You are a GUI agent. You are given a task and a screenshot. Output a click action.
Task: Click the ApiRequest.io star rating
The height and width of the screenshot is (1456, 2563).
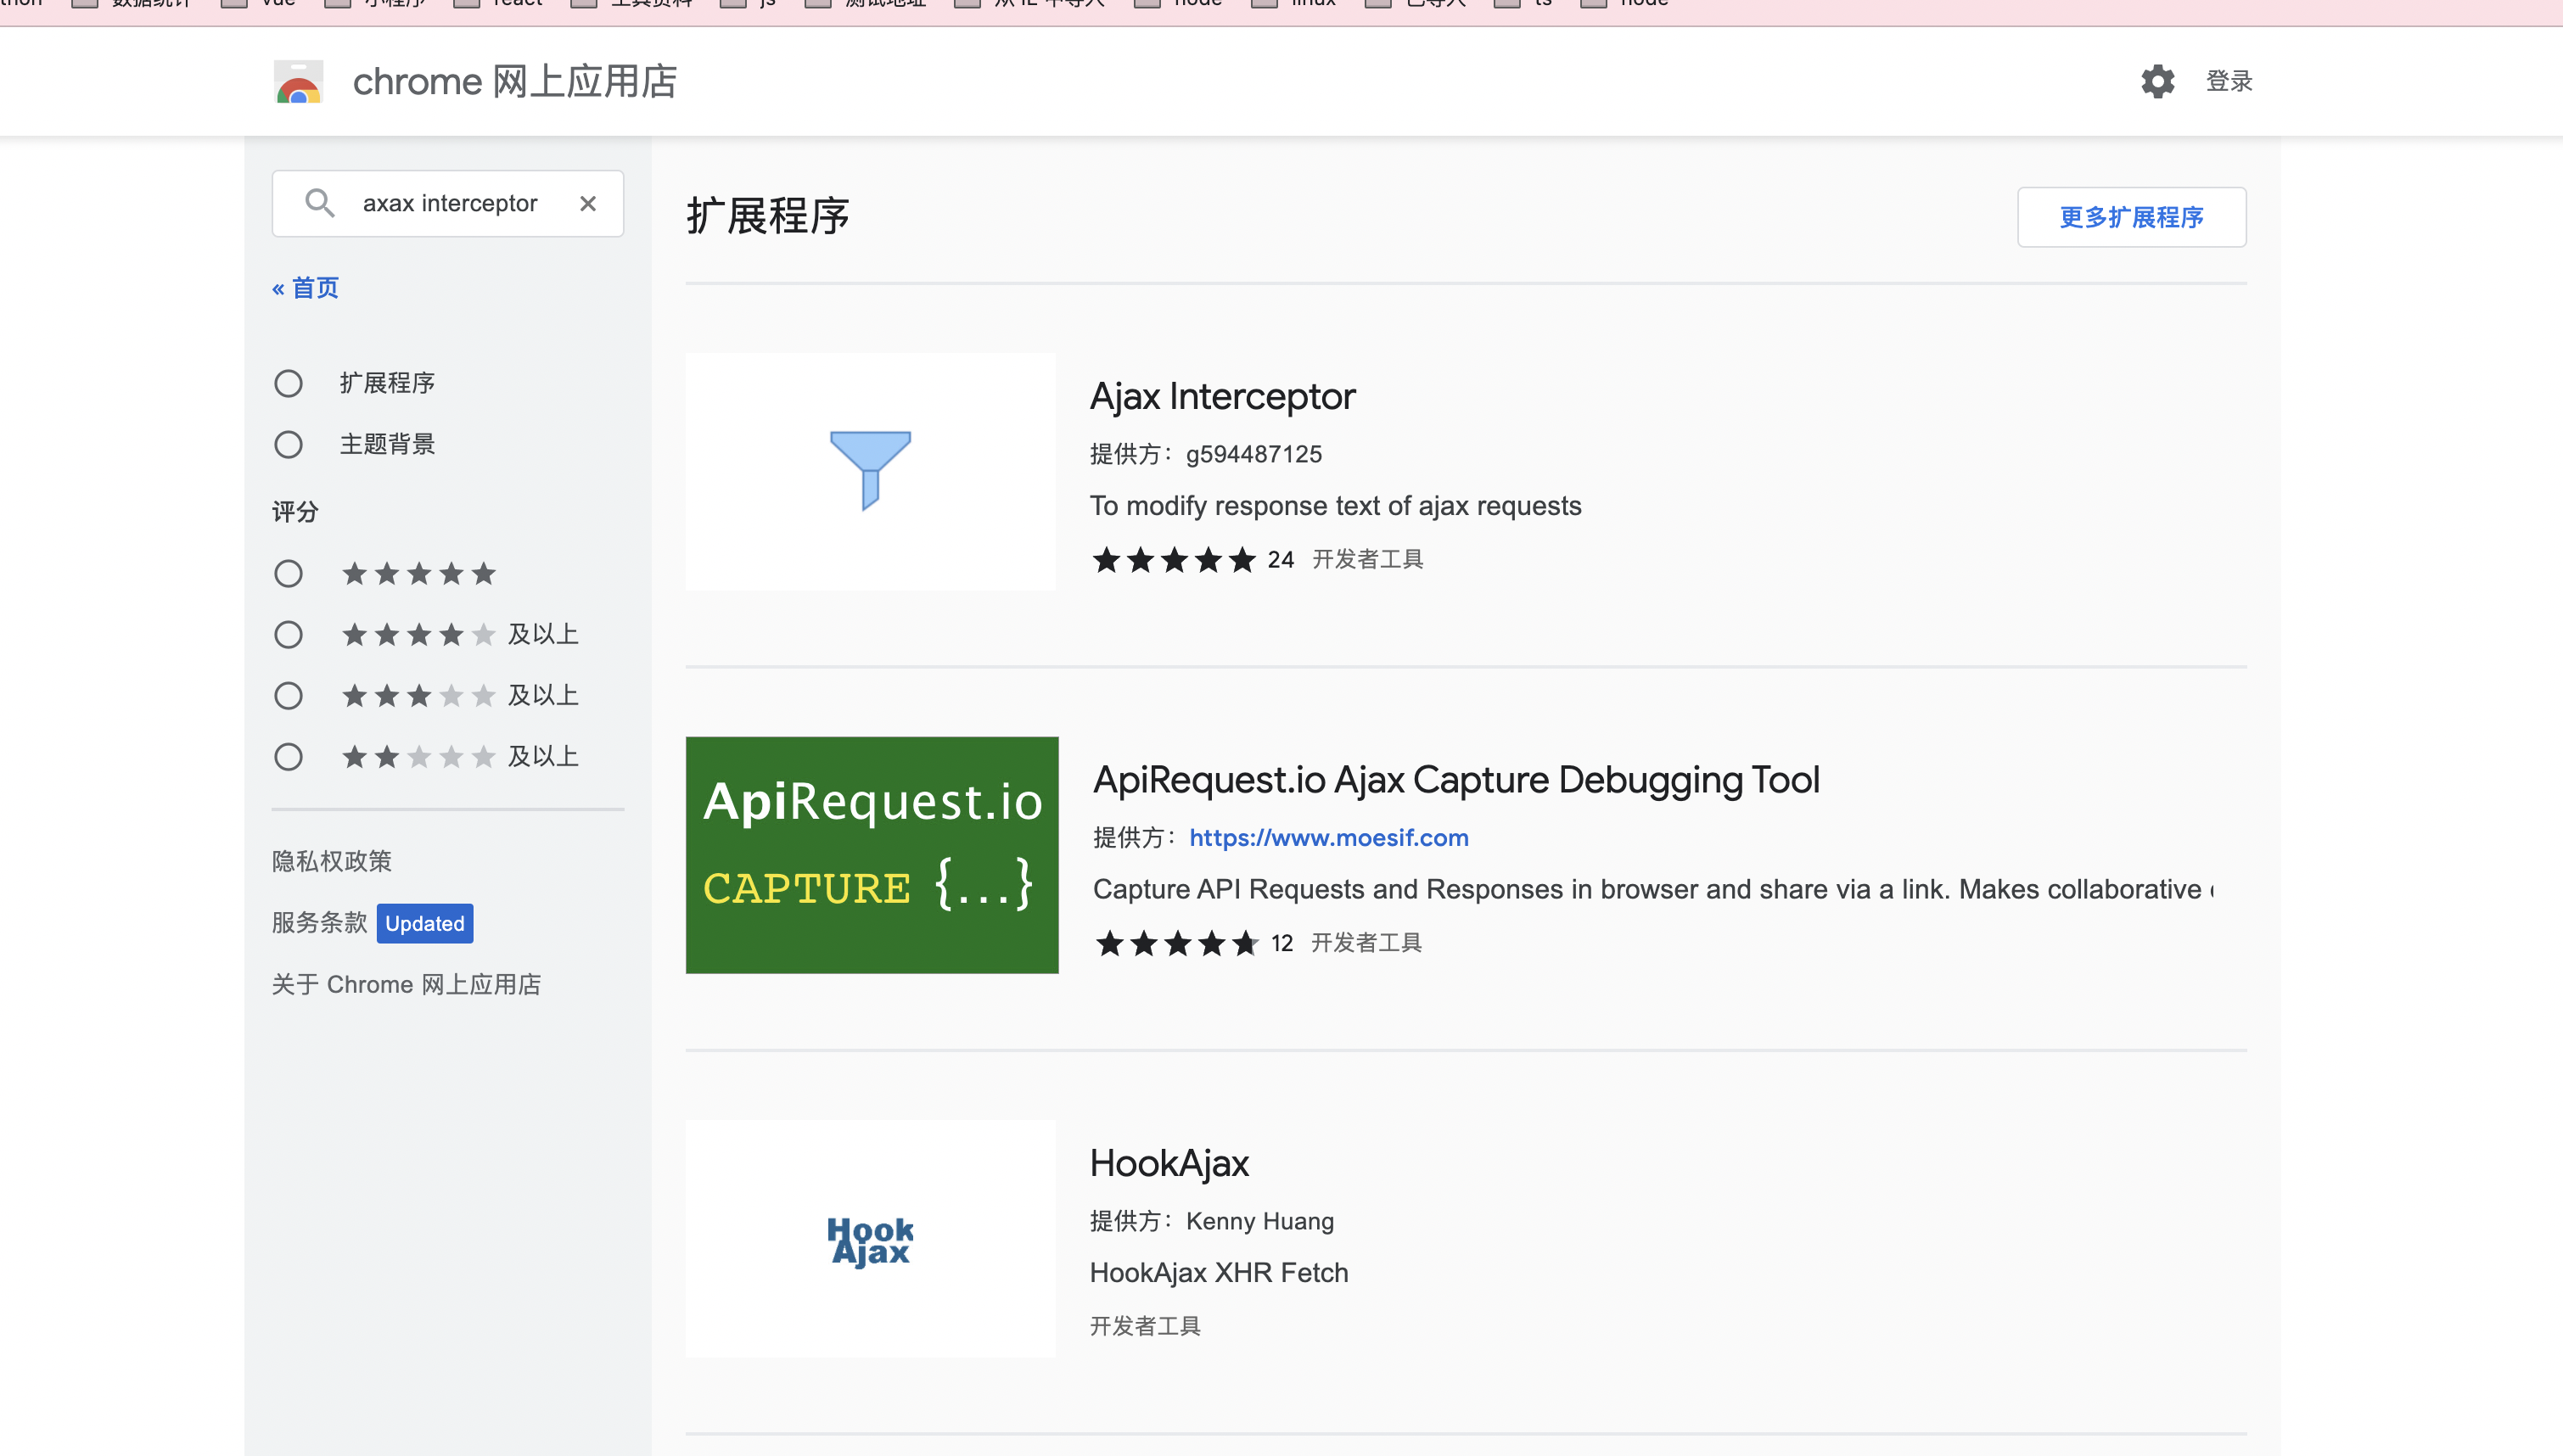[1176, 943]
